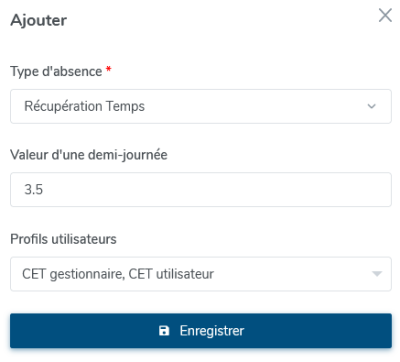Click the floppy disk save icon

[164, 331]
